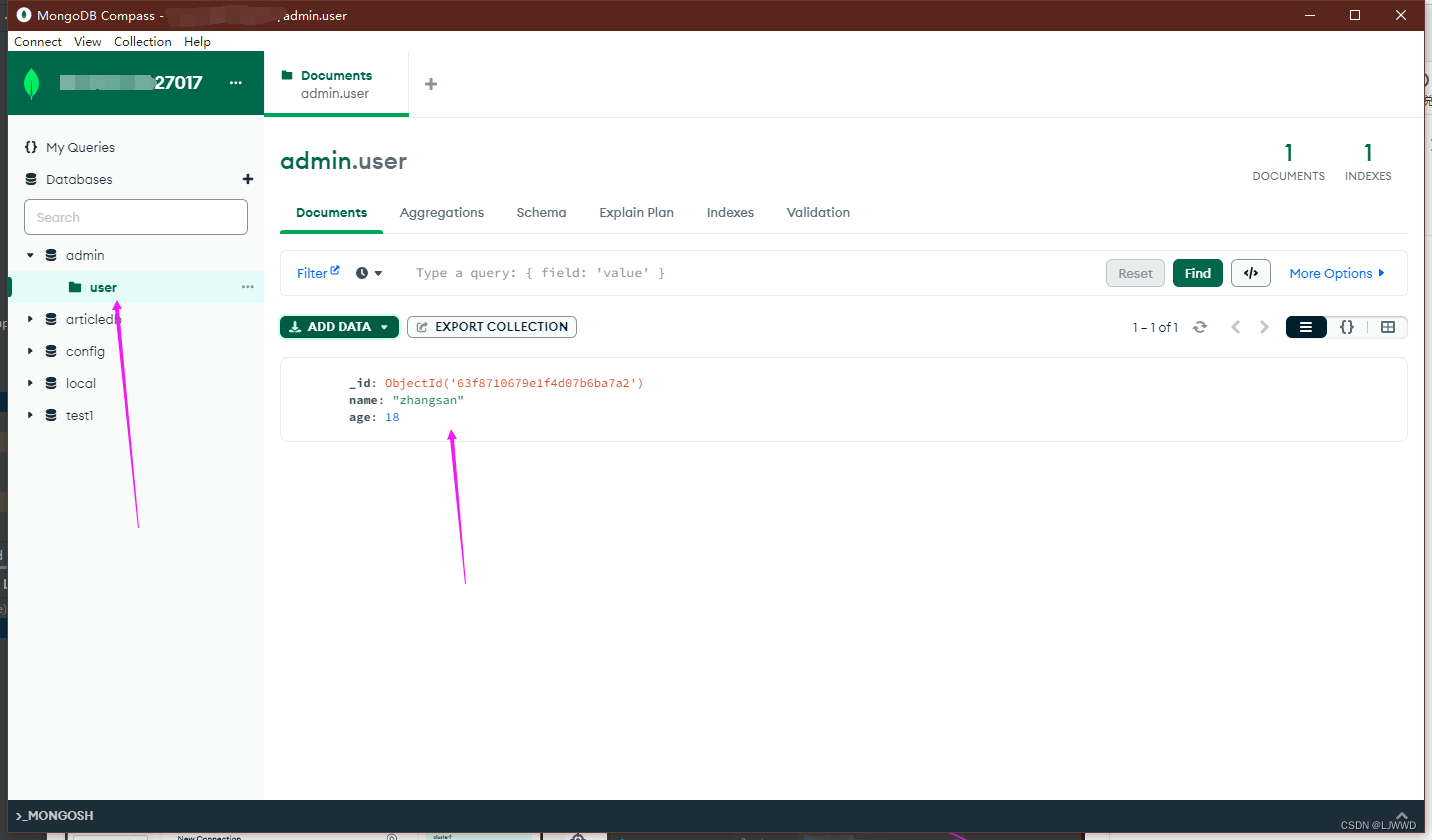Expand shell with chevron at bottom right
This screenshot has width=1432, height=840.
pyautogui.click(x=1402, y=815)
